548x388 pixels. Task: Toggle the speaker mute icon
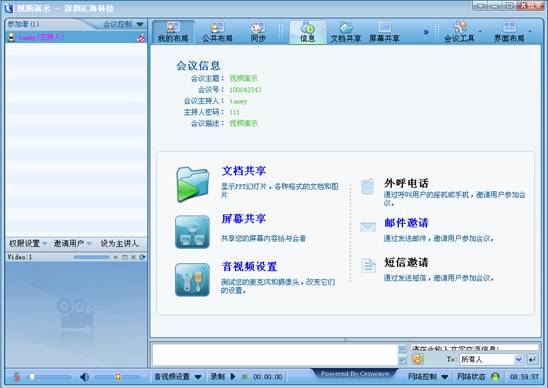coord(84,377)
